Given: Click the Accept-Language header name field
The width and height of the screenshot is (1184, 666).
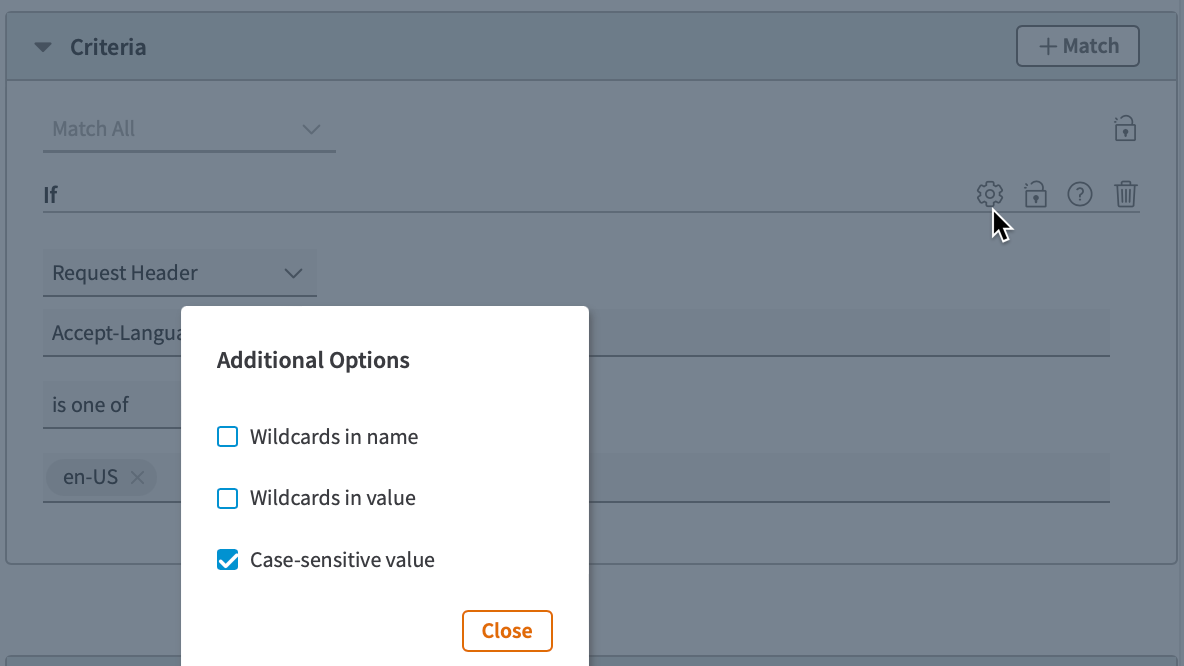Looking at the screenshot, I should coord(112,333).
